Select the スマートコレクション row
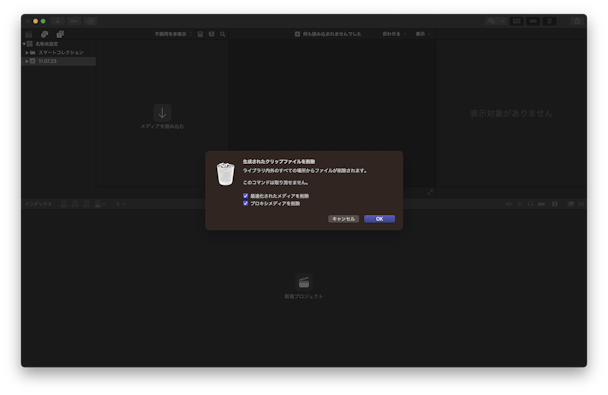This screenshot has width=608, height=395. (59, 52)
